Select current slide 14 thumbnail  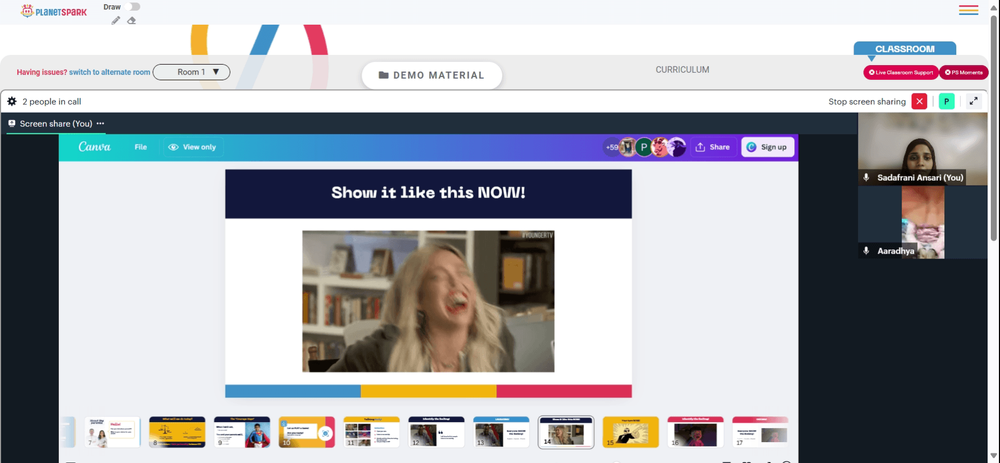click(566, 432)
